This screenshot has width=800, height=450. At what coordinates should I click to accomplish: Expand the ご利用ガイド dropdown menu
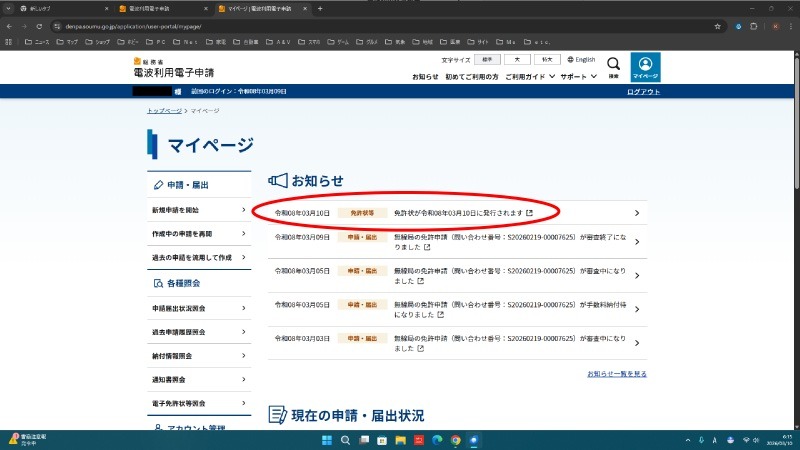point(529,77)
